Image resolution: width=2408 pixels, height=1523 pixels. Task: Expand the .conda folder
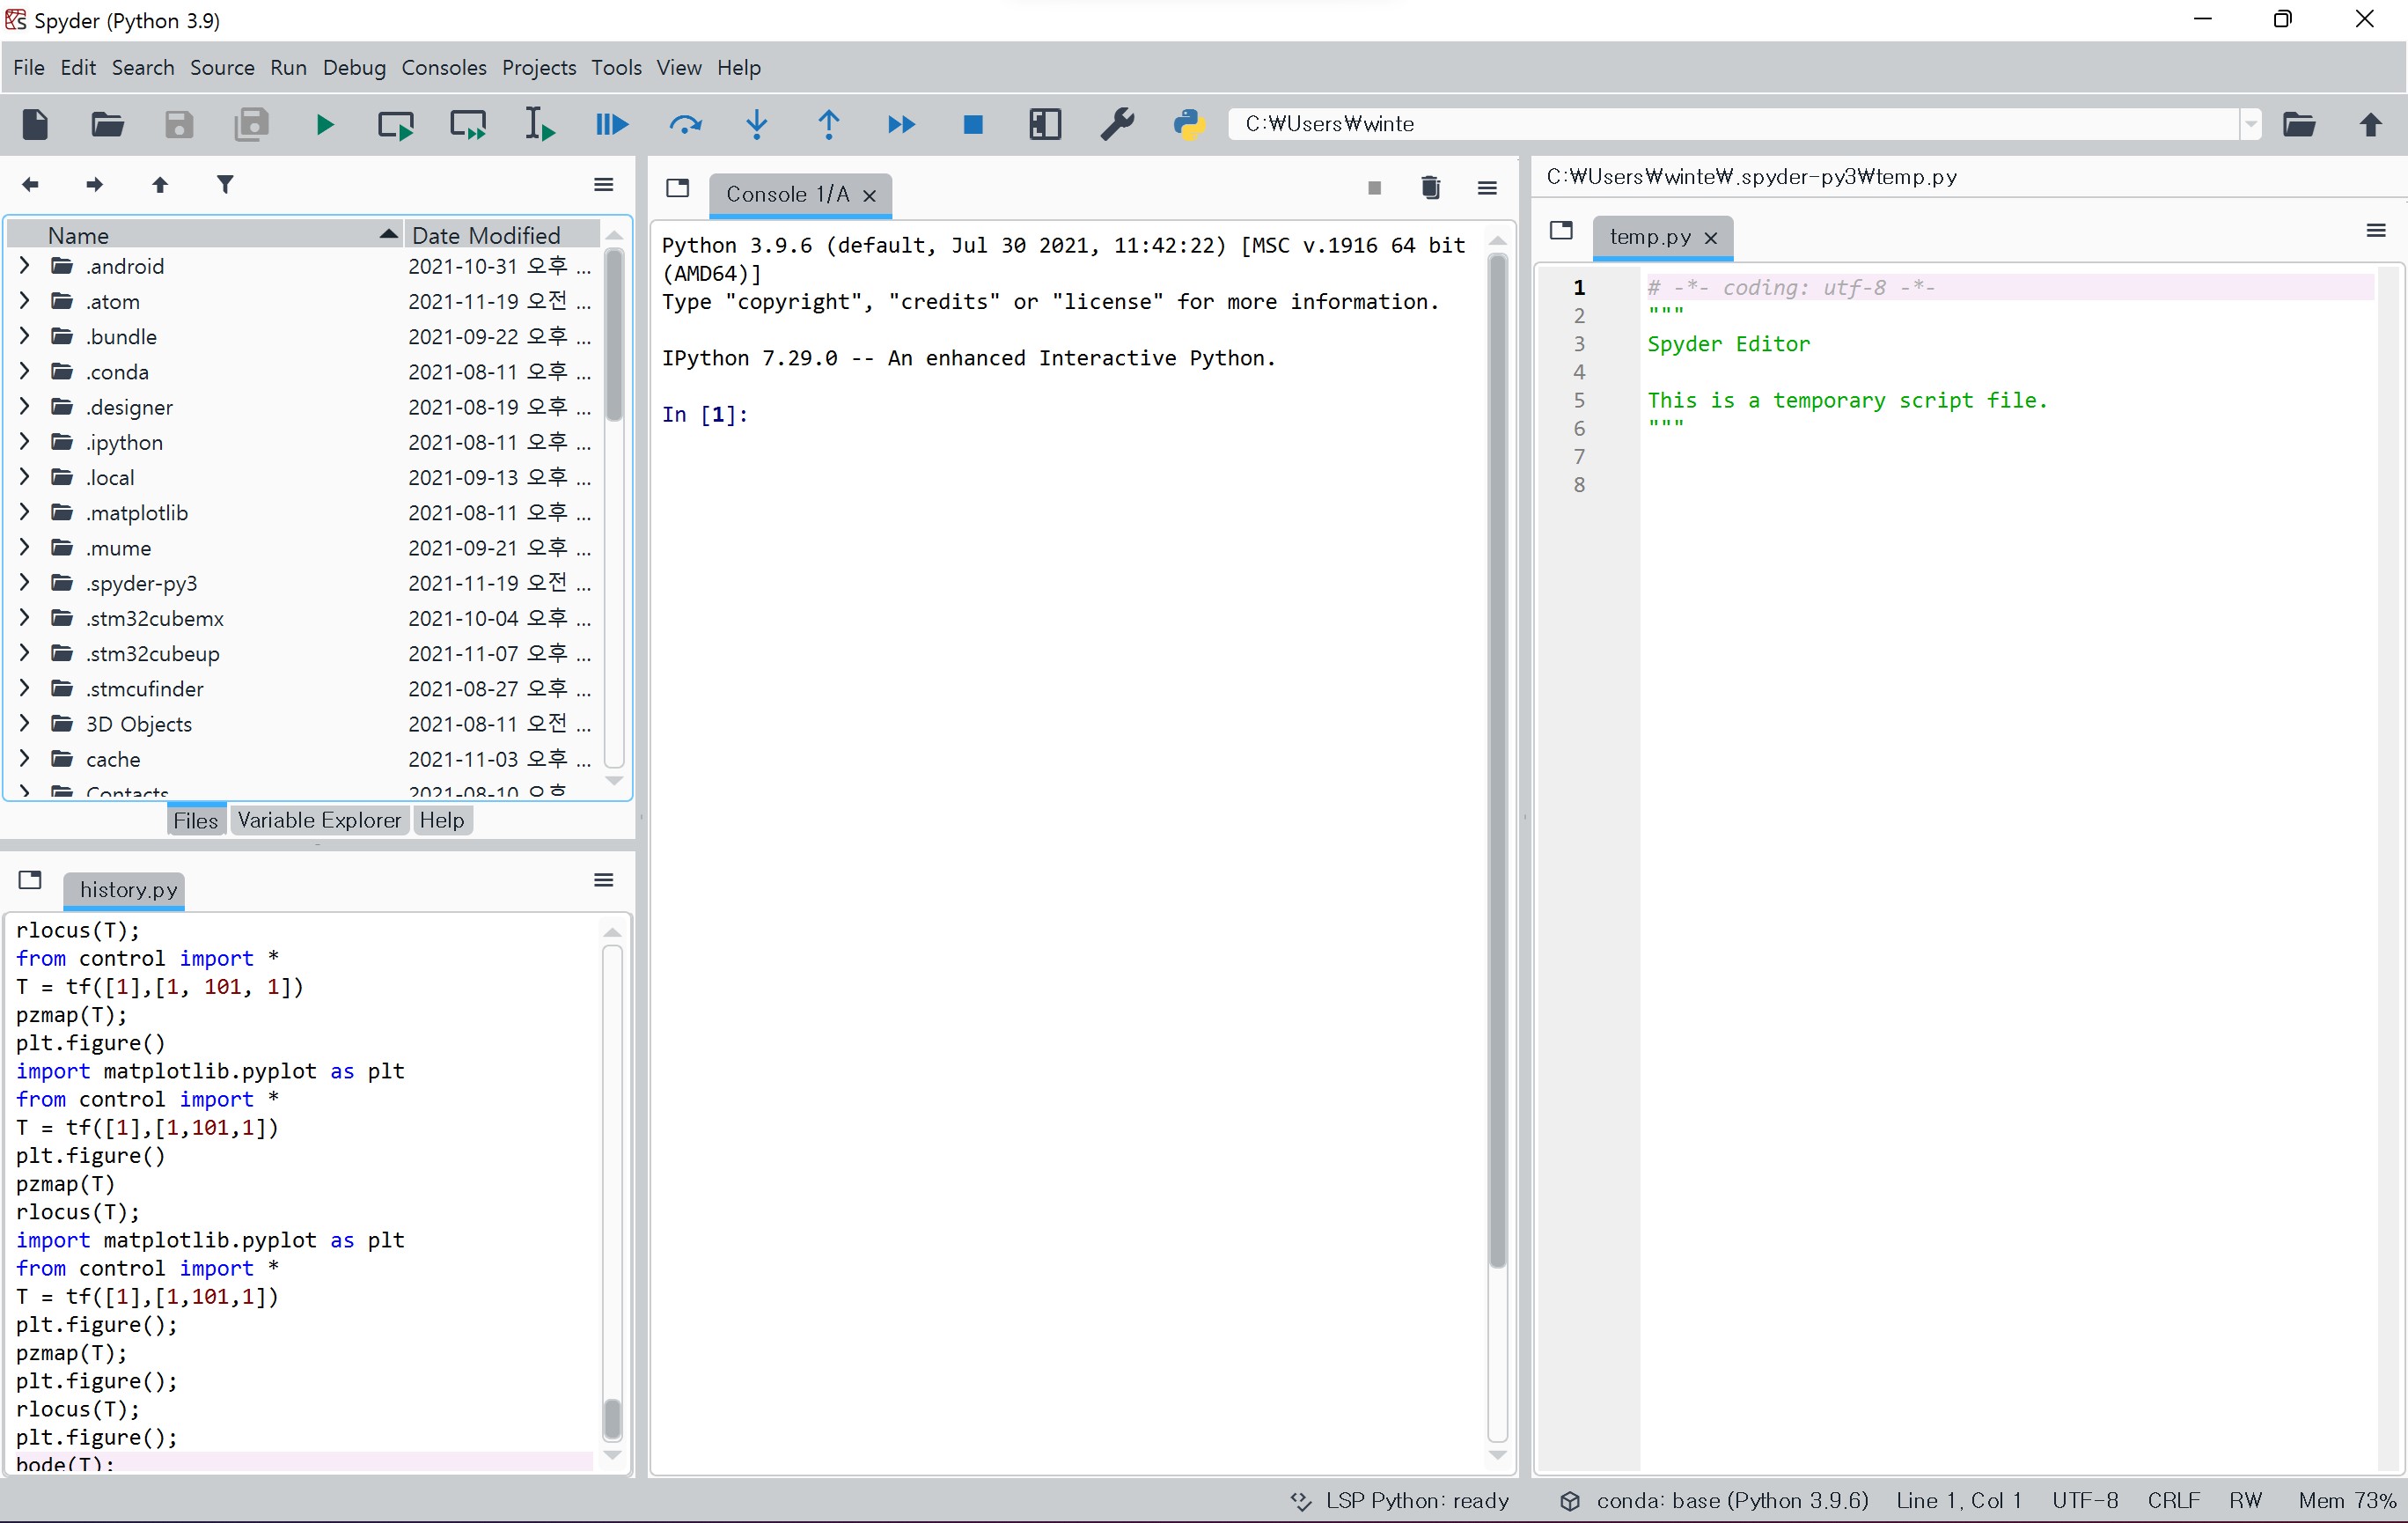point(25,371)
